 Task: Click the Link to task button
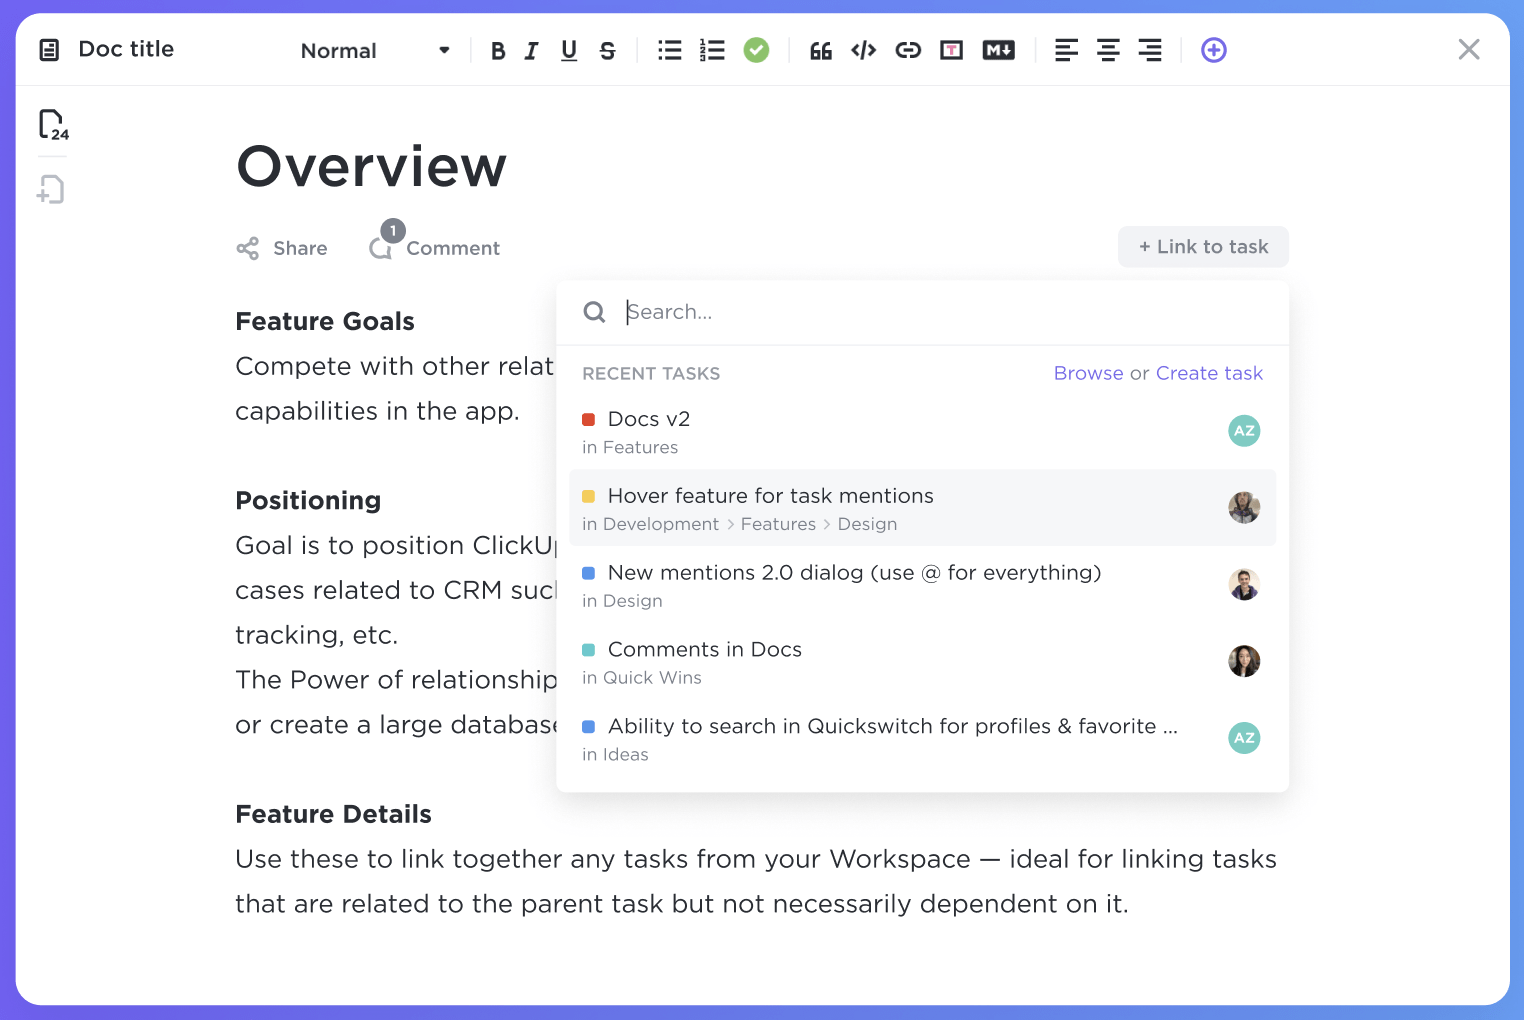pyautogui.click(x=1203, y=247)
